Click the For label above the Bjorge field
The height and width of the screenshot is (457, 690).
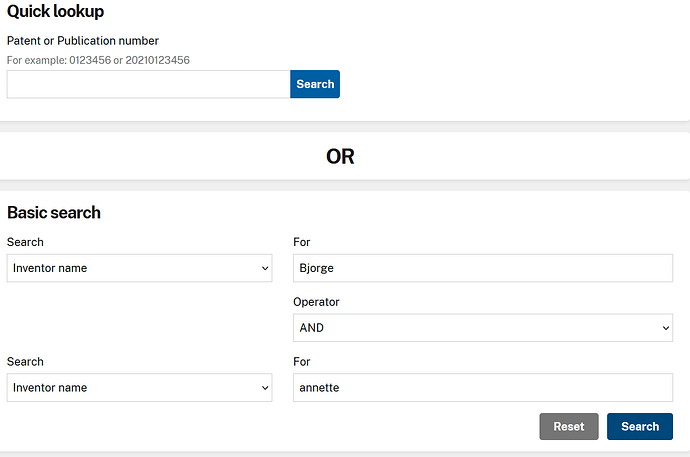[x=302, y=242]
